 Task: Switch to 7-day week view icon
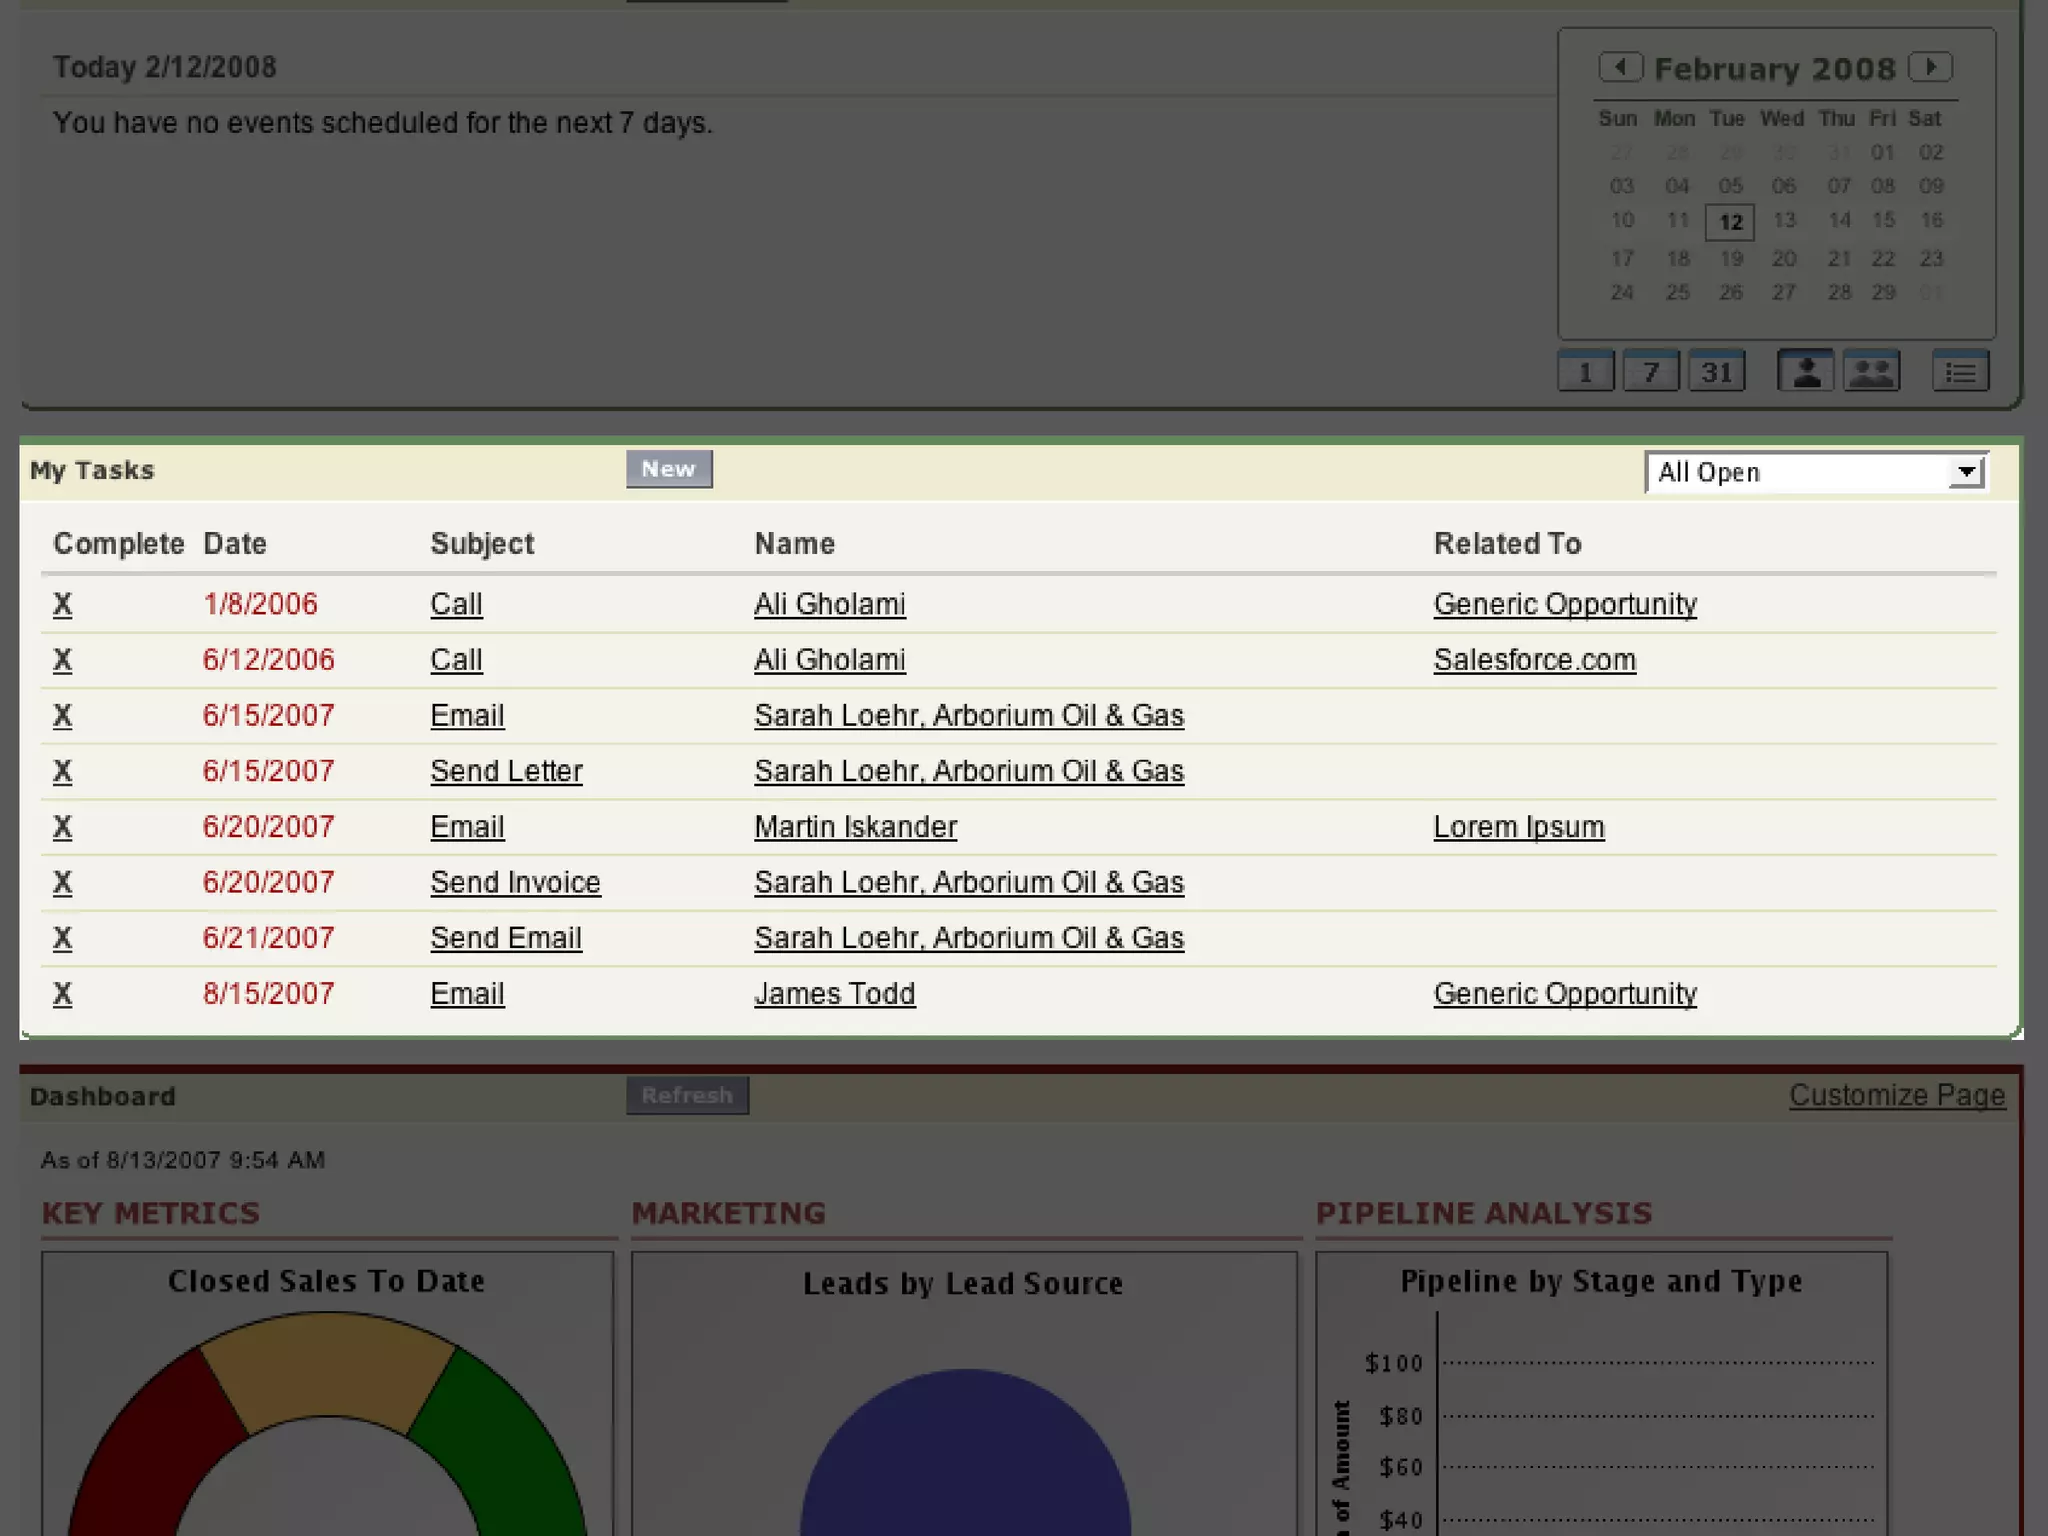(x=1651, y=372)
